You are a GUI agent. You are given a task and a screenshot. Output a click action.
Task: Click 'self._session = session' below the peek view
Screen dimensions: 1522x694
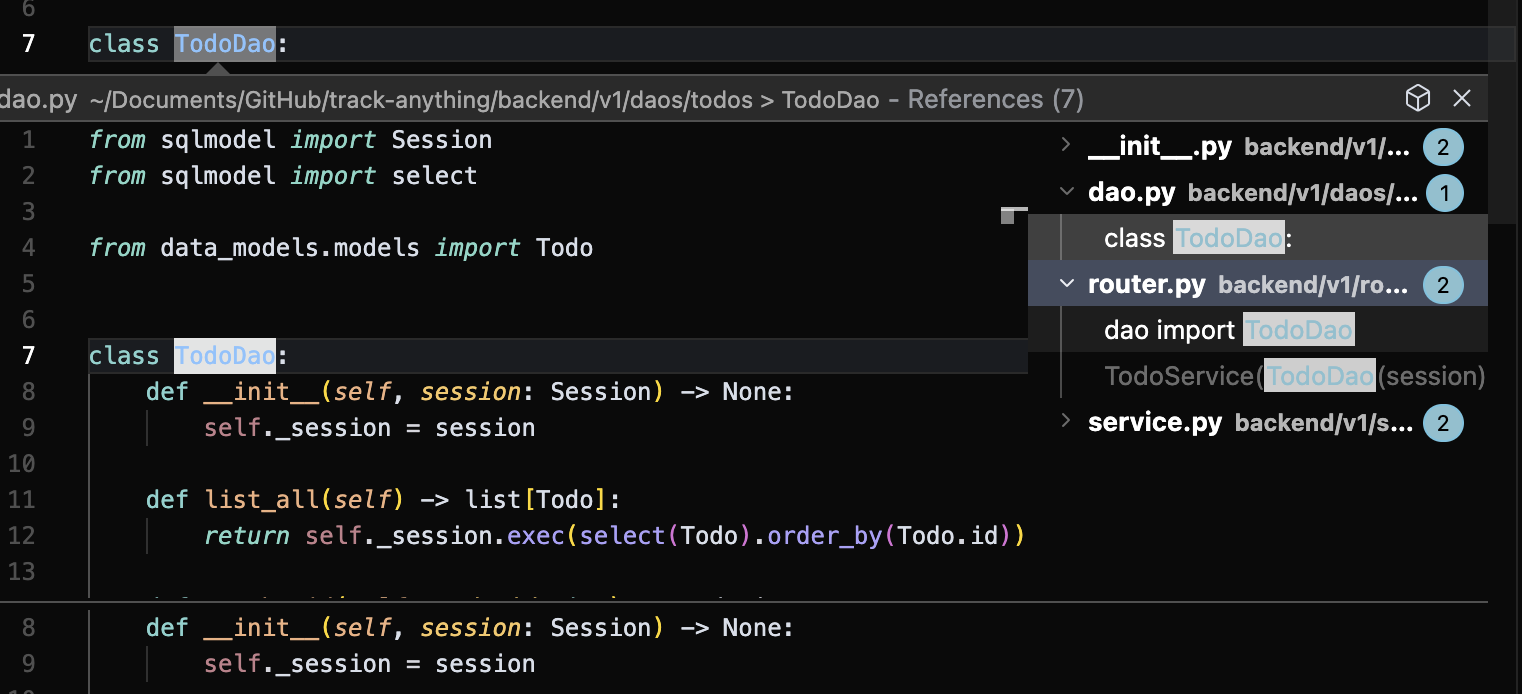click(x=370, y=663)
